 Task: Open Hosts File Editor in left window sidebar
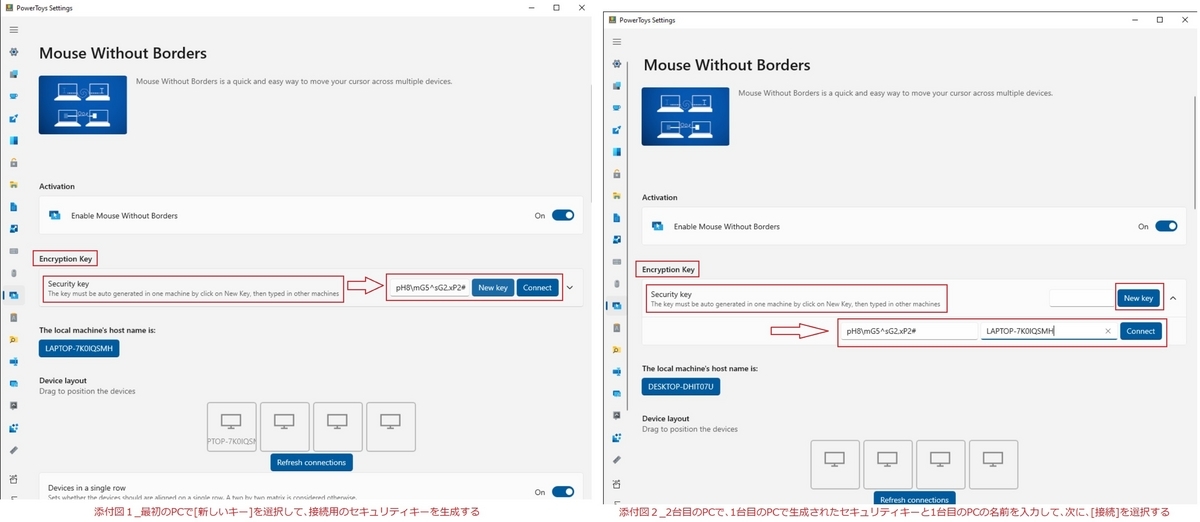coord(13,206)
